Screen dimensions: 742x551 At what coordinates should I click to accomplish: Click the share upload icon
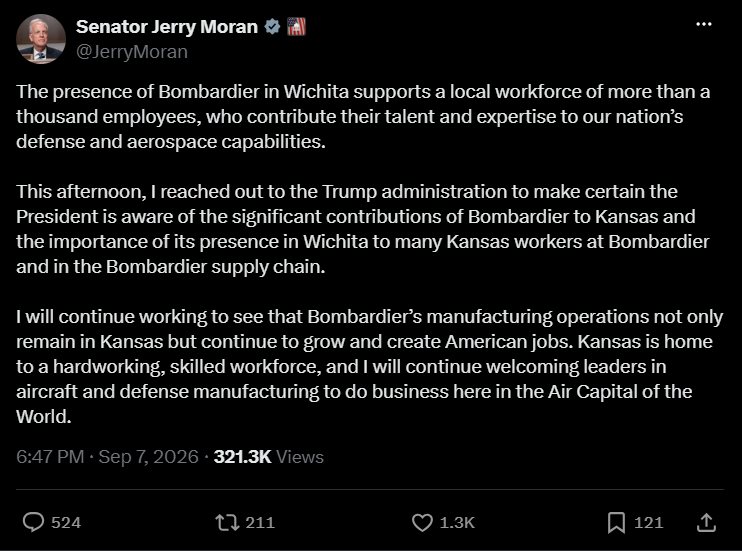(706, 522)
